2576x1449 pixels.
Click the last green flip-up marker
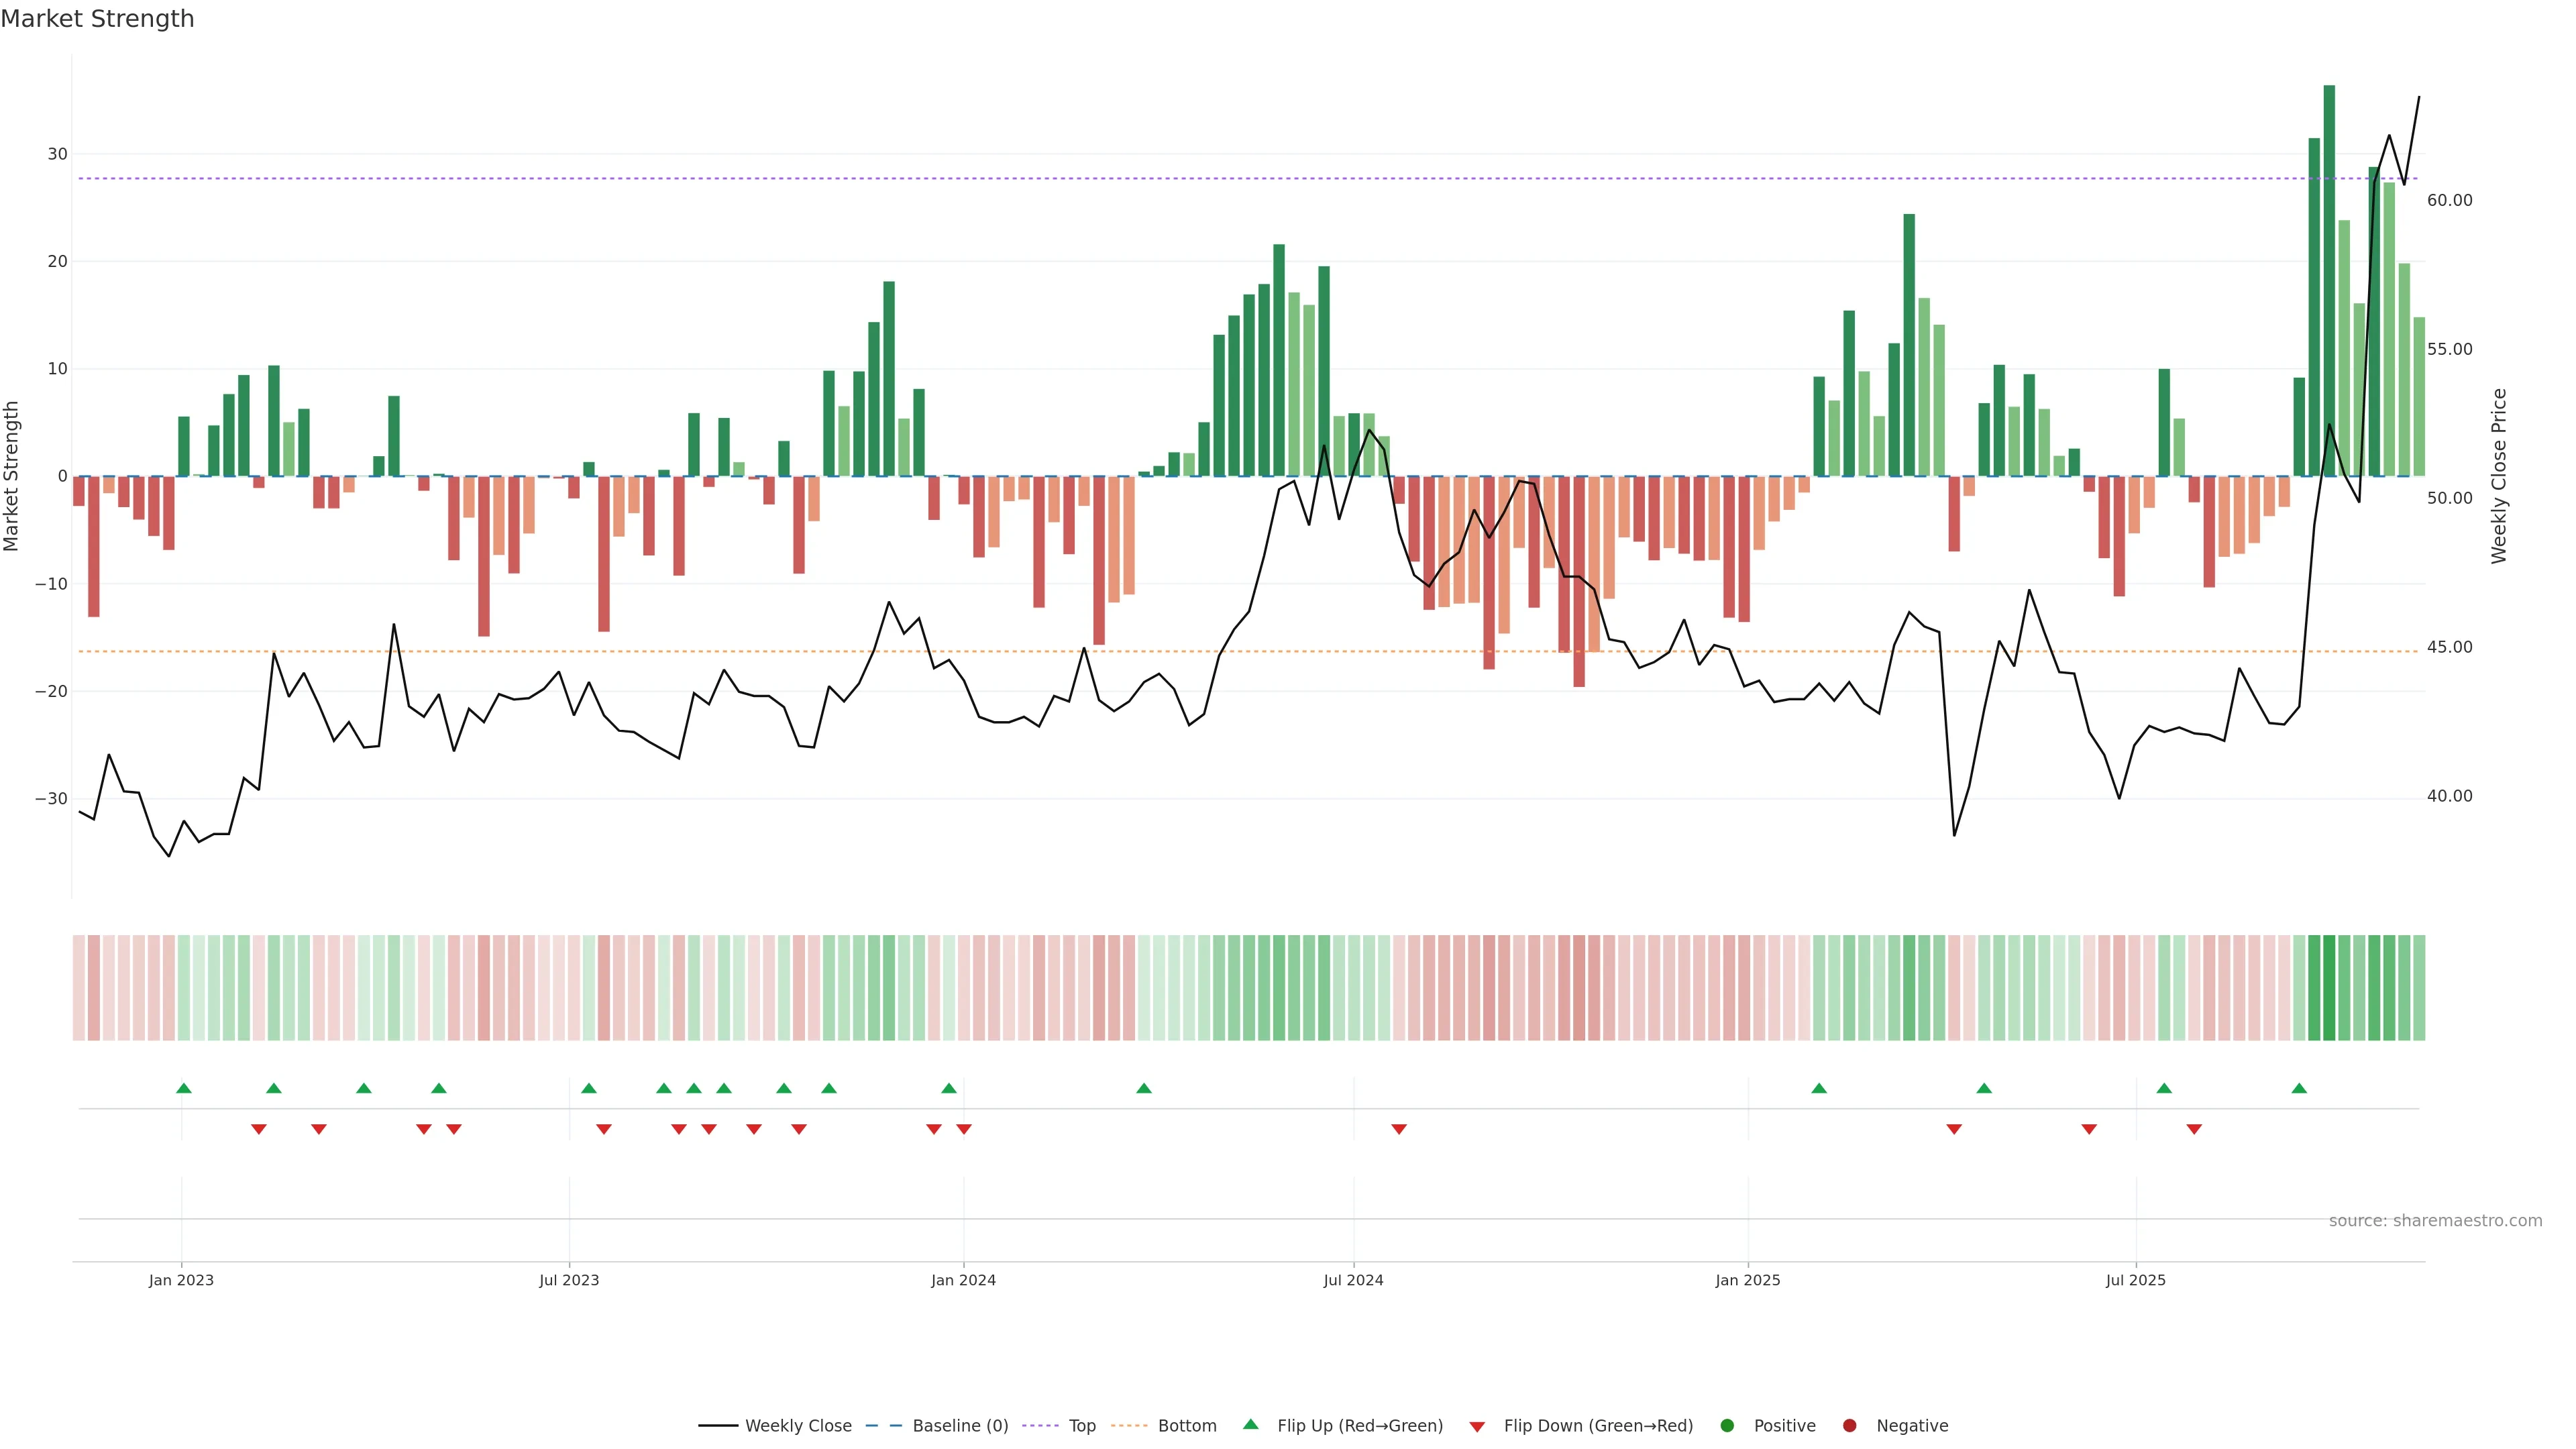click(x=2299, y=1088)
